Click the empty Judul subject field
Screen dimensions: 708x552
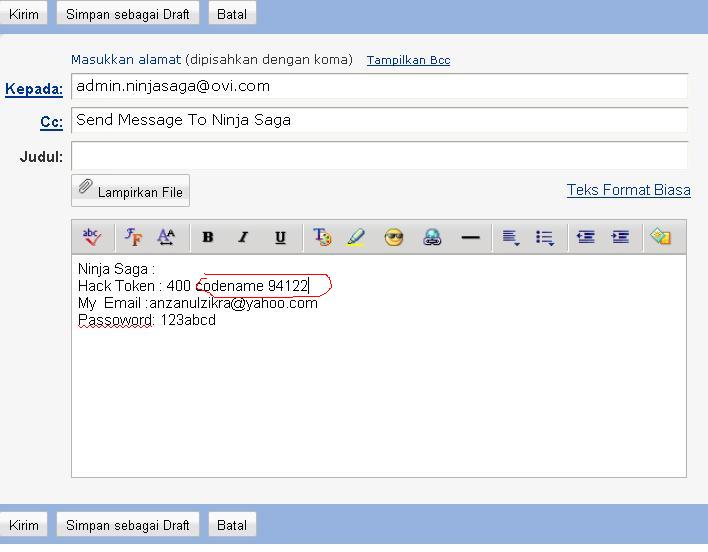coord(379,155)
